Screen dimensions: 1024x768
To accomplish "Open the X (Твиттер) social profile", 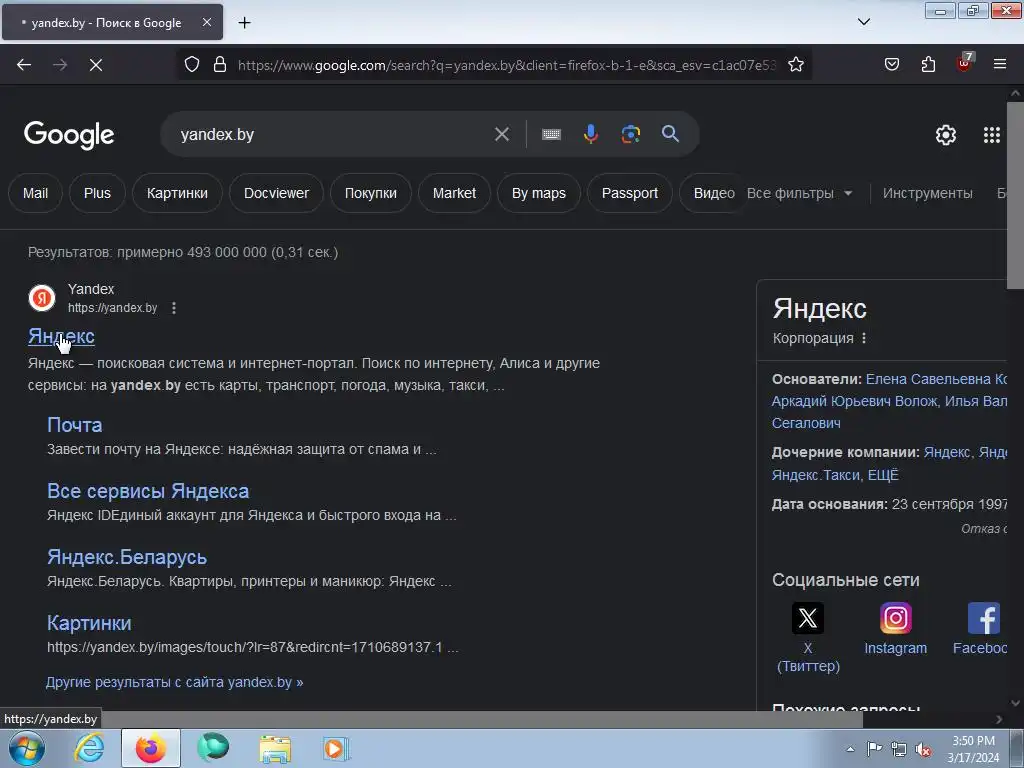I will click(x=808, y=637).
